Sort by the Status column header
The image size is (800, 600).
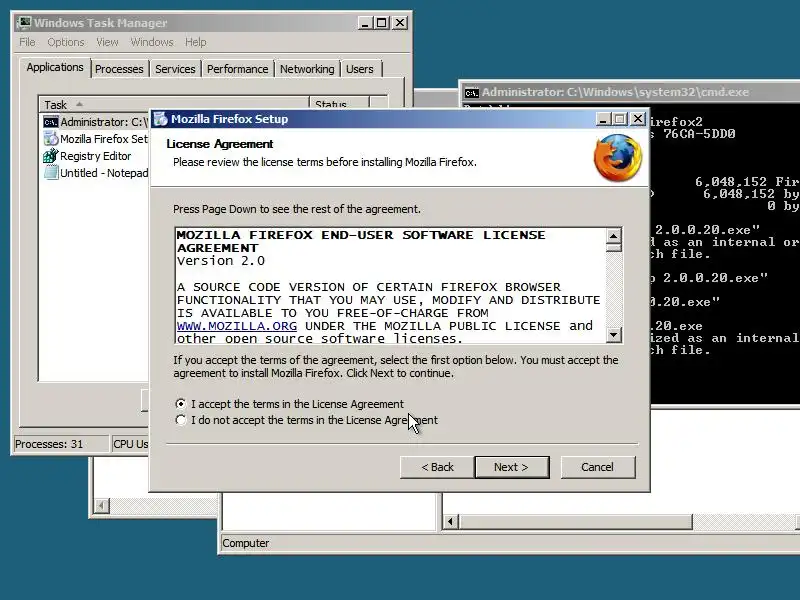tap(339, 104)
